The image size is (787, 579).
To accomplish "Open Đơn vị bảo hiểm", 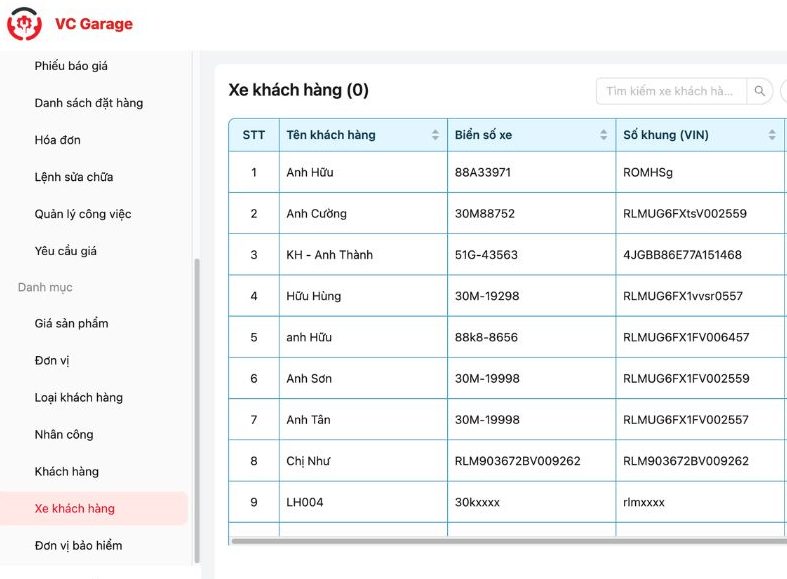I will point(78,545).
